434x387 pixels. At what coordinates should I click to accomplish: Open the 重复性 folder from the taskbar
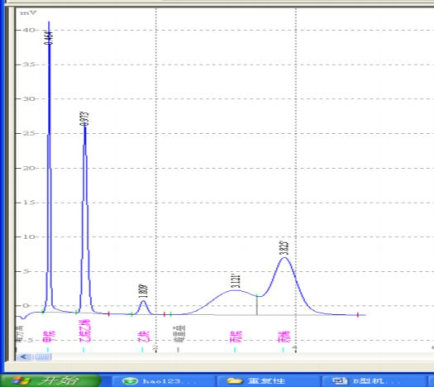pyautogui.click(x=267, y=381)
